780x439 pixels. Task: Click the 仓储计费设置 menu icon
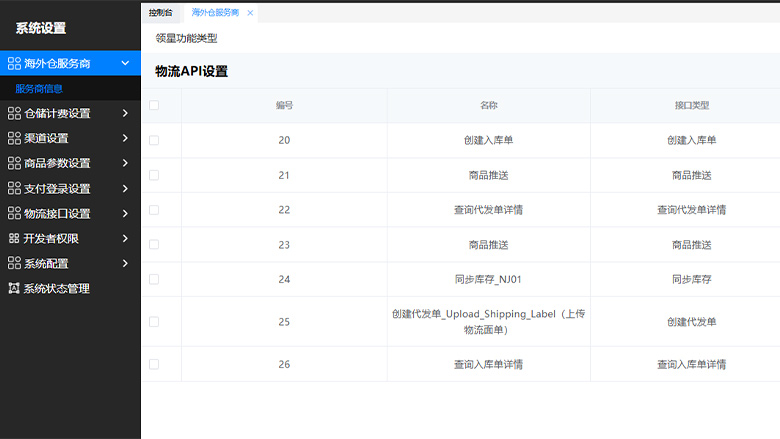click(x=14, y=113)
